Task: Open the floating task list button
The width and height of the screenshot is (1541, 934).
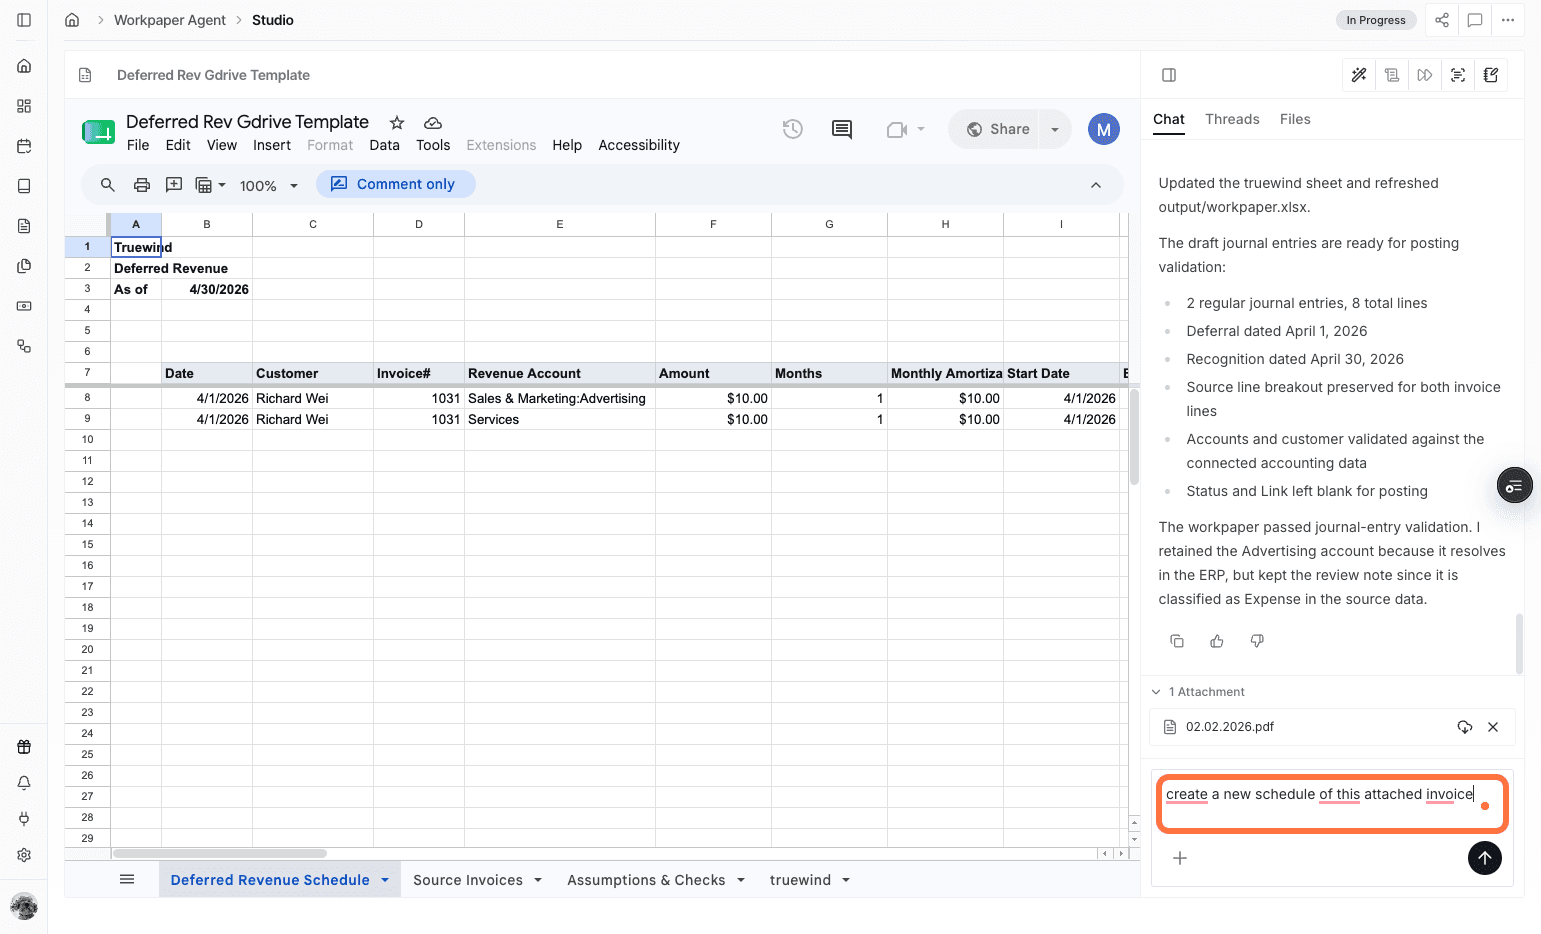Action: coord(1515,486)
